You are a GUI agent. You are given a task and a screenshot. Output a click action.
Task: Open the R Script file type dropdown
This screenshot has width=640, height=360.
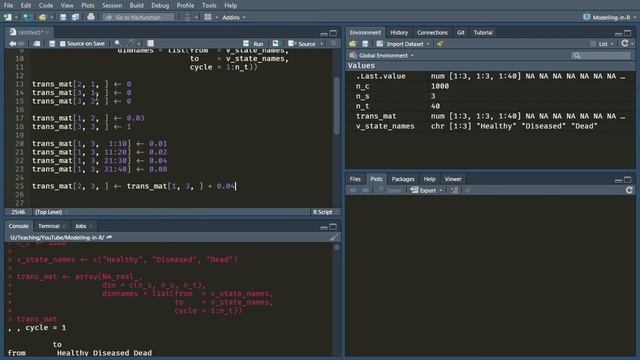click(325, 212)
